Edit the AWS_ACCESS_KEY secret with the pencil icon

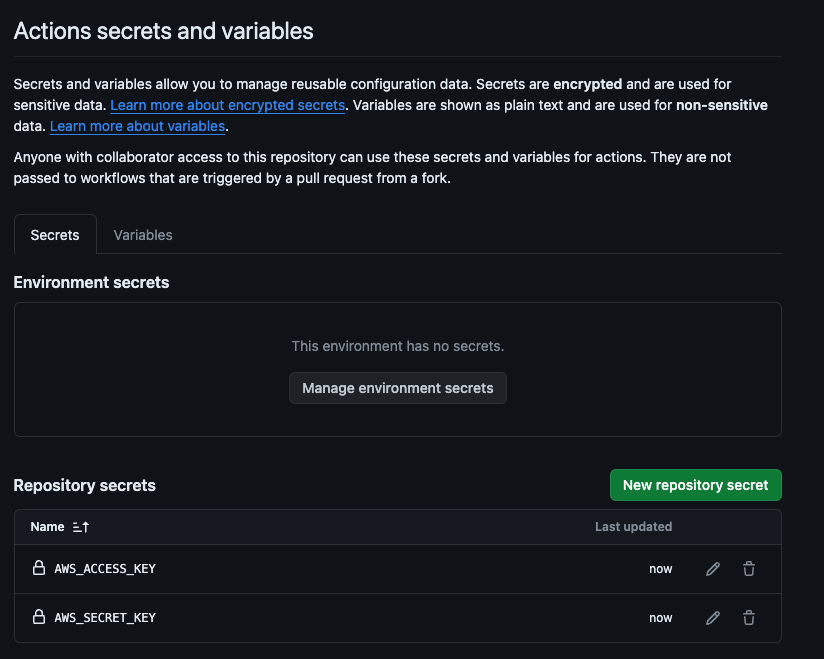point(712,568)
